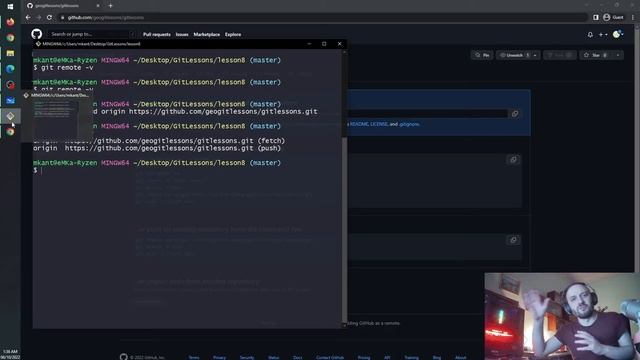Click the Guest profile button in Chrome
Viewport: 640px width, 360px height.
tap(613, 18)
